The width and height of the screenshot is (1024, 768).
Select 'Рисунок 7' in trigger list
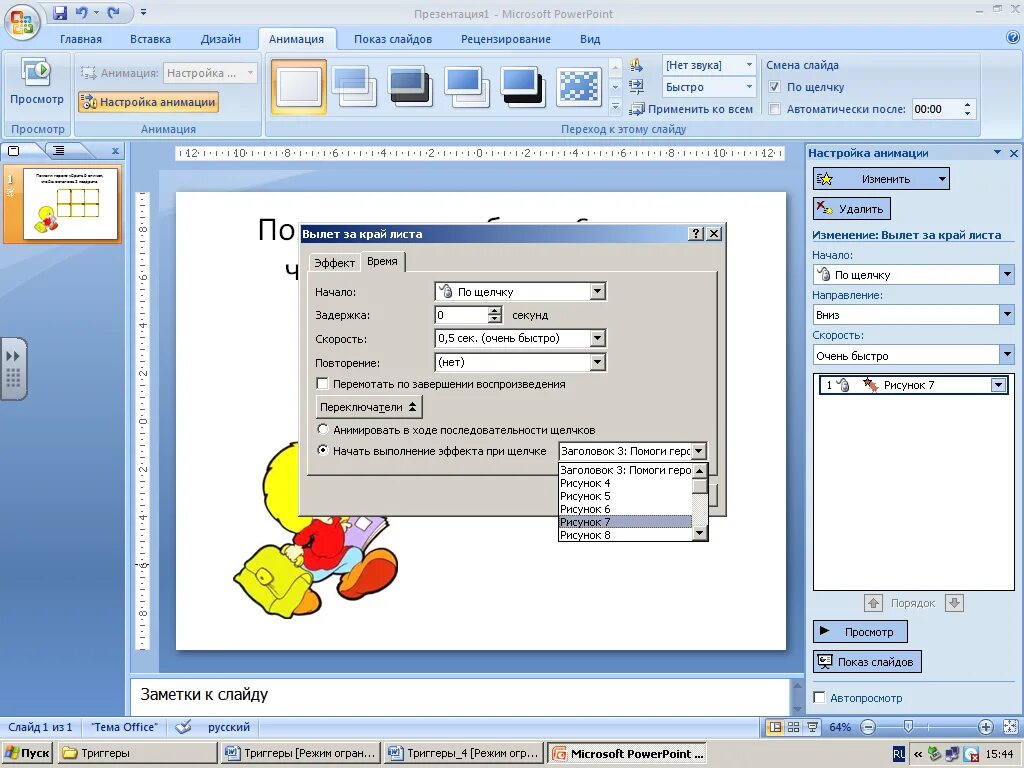(x=625, y=522)
